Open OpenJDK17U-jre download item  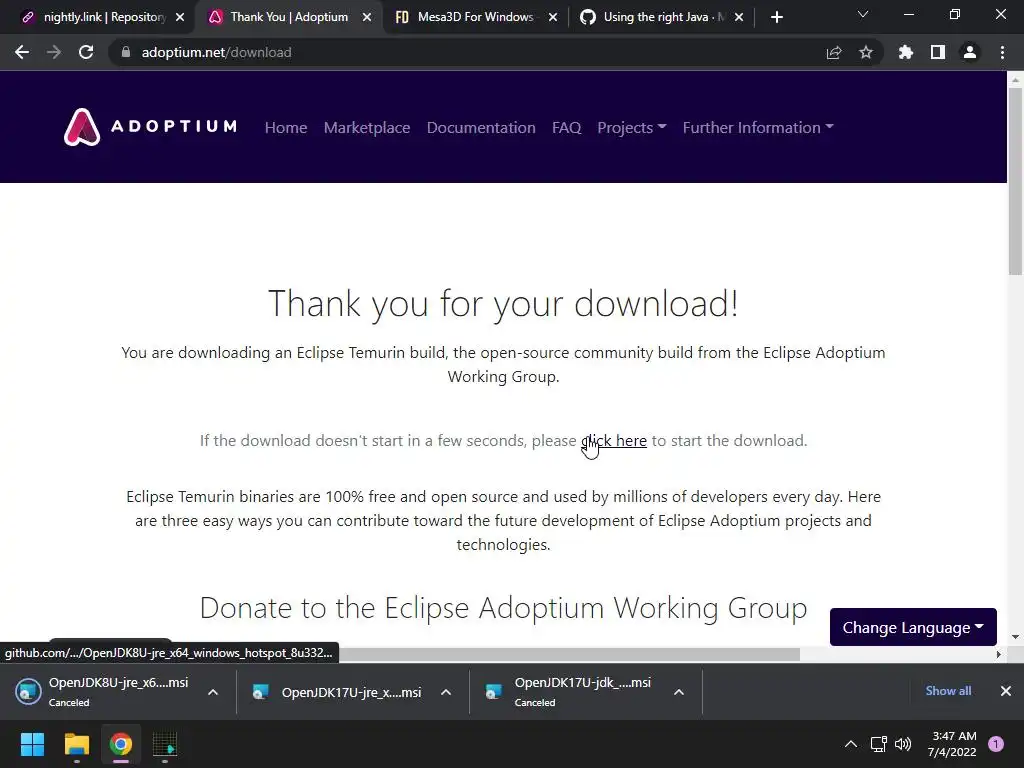pos(338,692)
